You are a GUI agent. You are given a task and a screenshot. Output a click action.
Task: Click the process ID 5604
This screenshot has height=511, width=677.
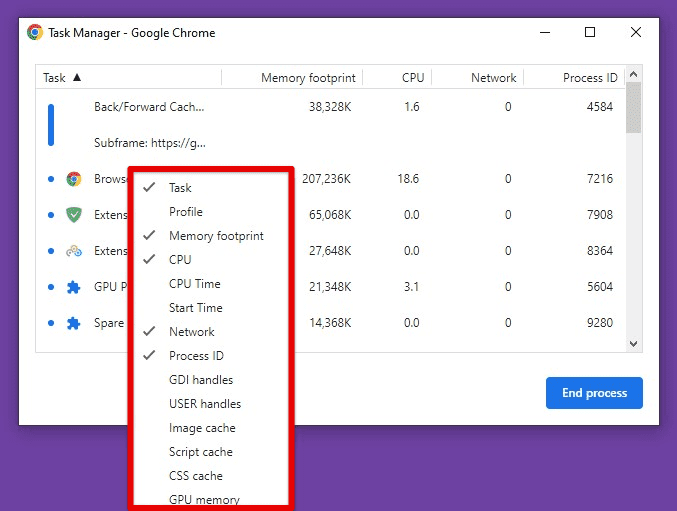point(600,287)
